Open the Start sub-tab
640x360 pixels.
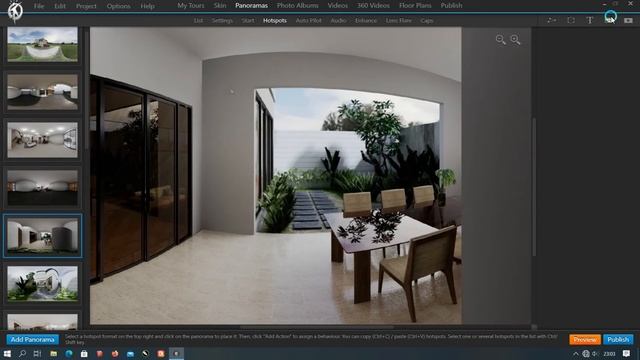pyautogui.click(x=248, y=20)
